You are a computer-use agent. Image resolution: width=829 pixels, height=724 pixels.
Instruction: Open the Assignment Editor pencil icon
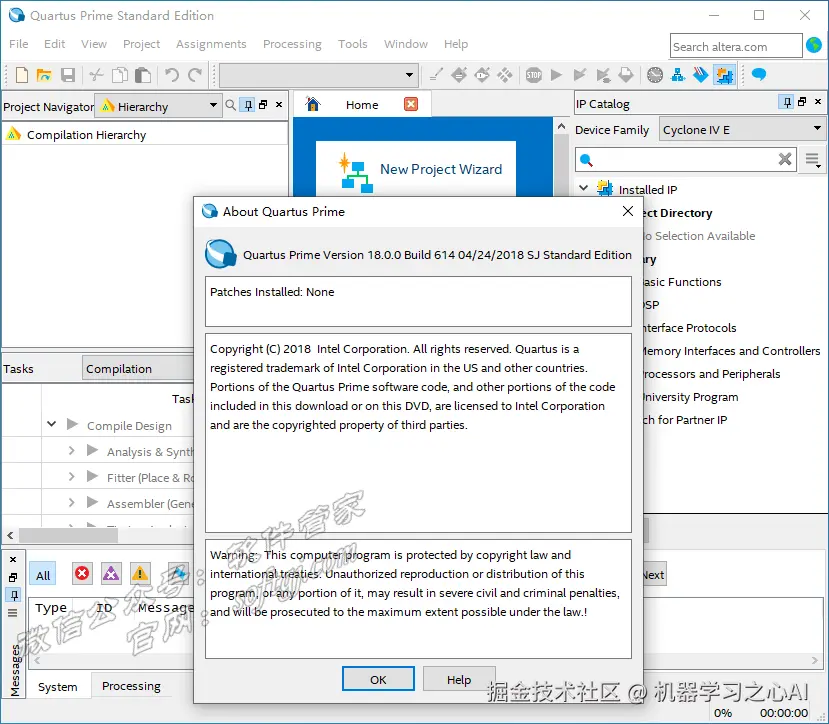(x=436, y=75)
